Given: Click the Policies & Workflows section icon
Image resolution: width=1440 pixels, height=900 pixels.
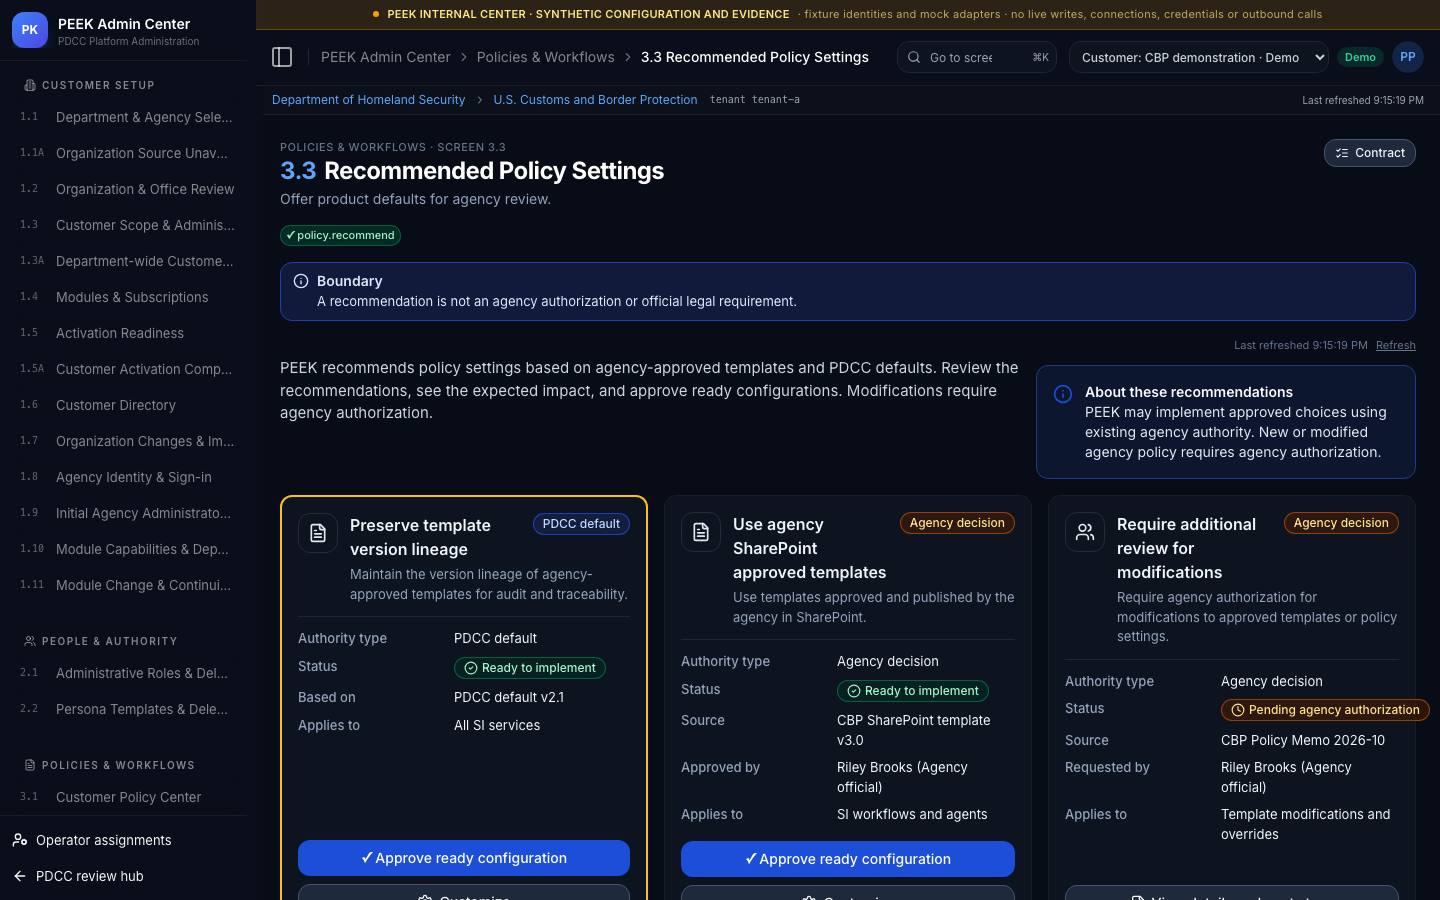Looking at the screenshot, I should 30,765.
